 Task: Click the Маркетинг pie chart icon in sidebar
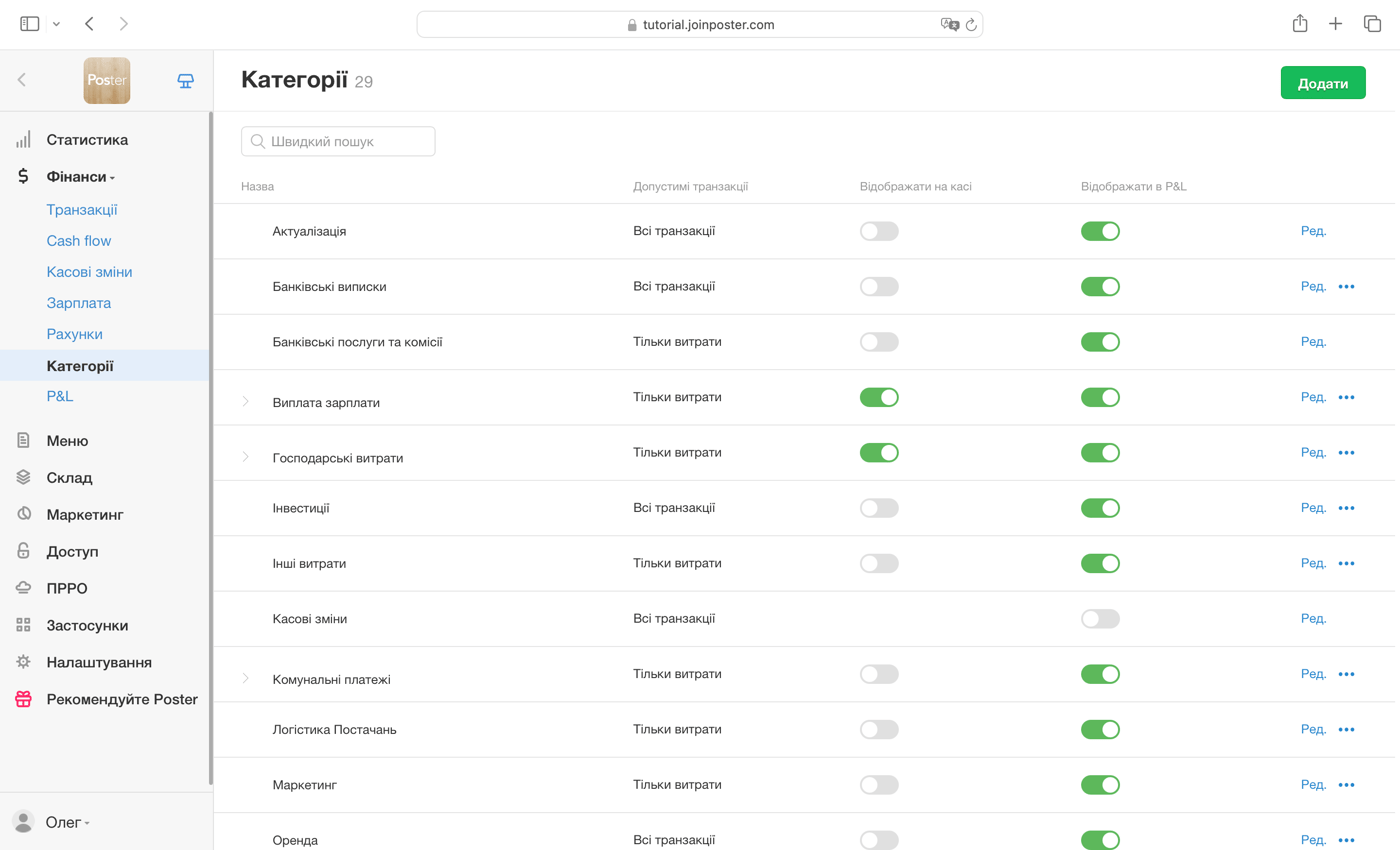tap(23, 515)
